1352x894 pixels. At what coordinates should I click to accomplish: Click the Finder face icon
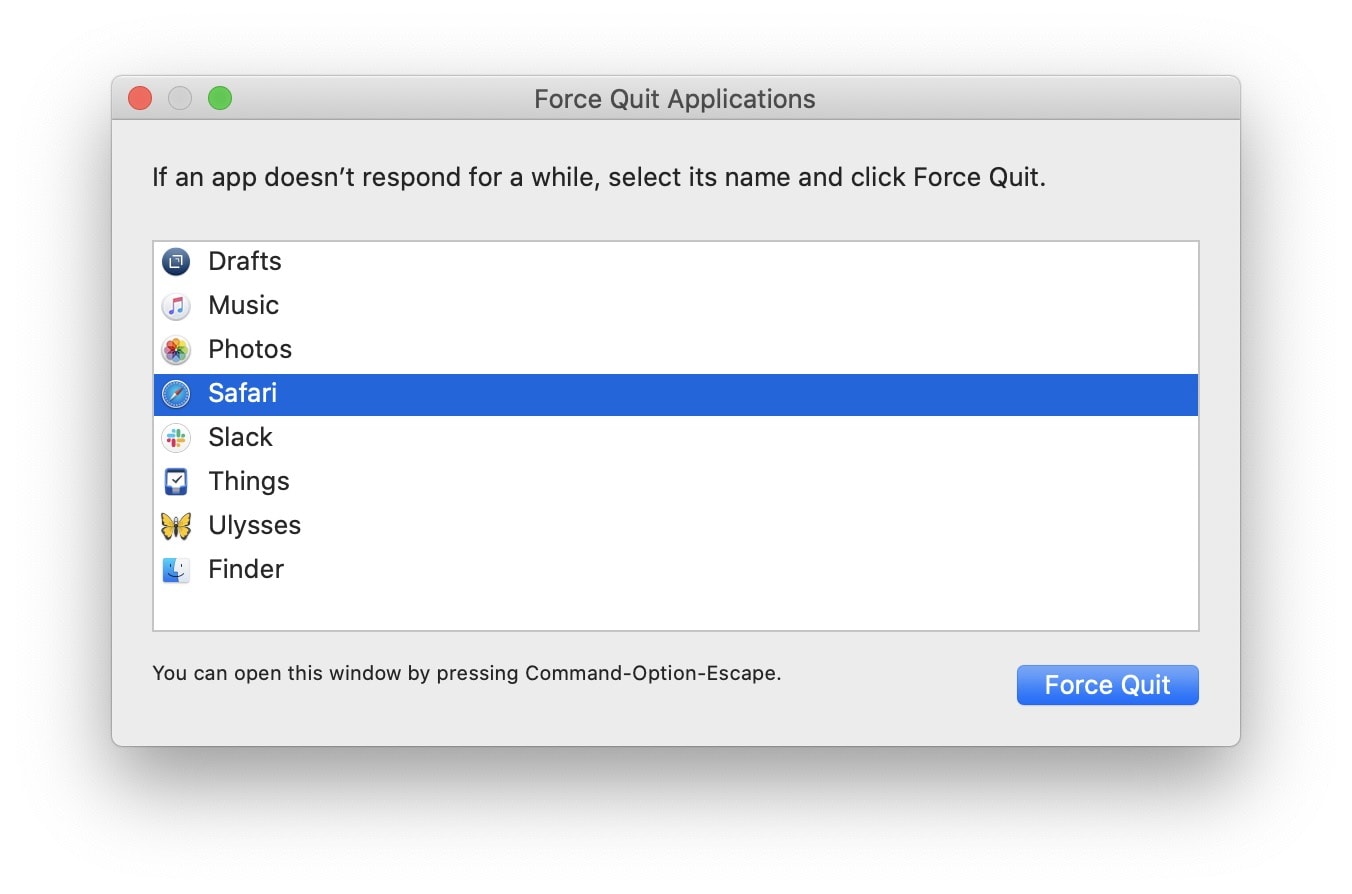pyautogui.click(x=176, y=570)
